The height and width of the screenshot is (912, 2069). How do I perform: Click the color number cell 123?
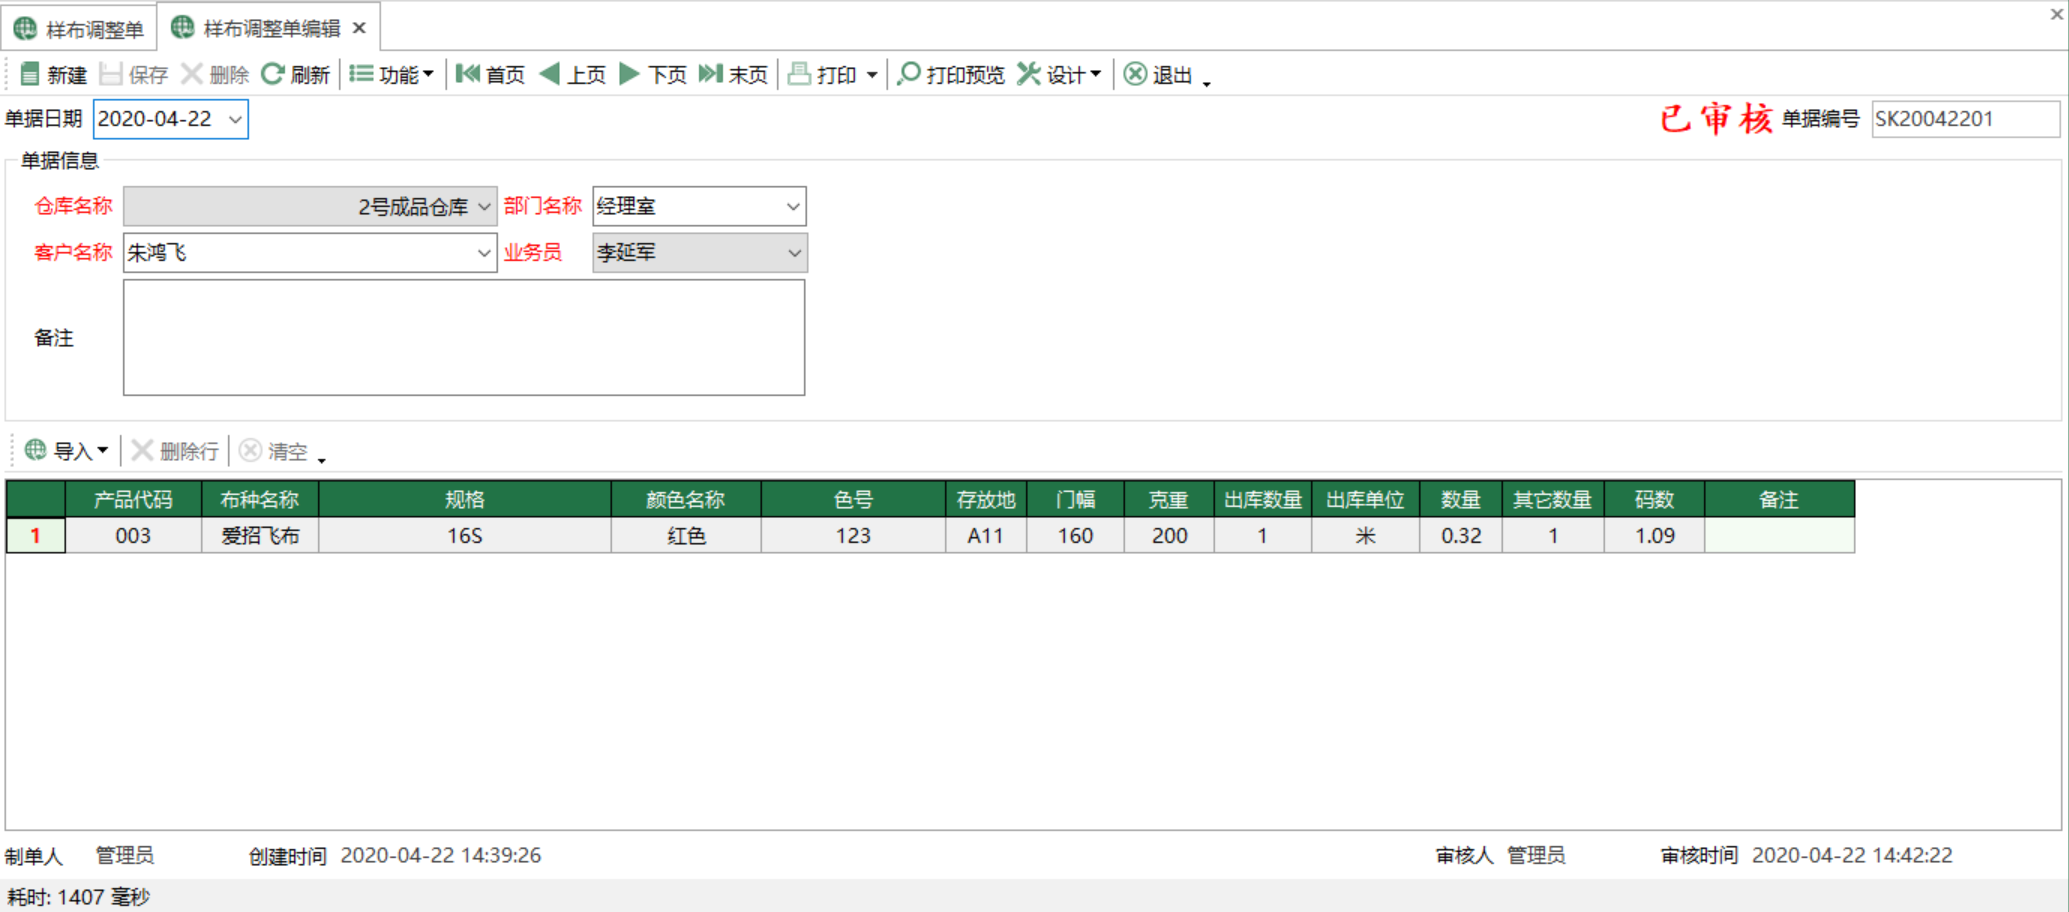[853, 536]
